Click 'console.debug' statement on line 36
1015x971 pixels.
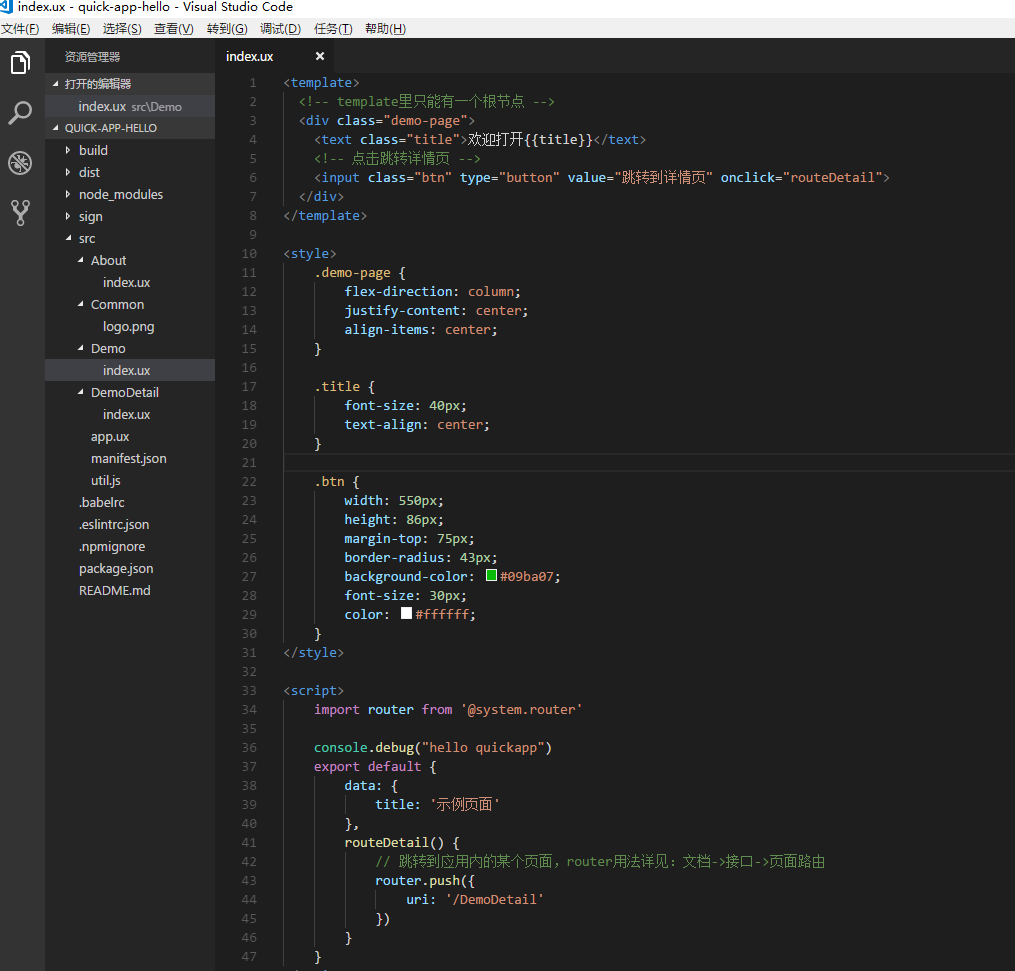click(x=432, y=748)
